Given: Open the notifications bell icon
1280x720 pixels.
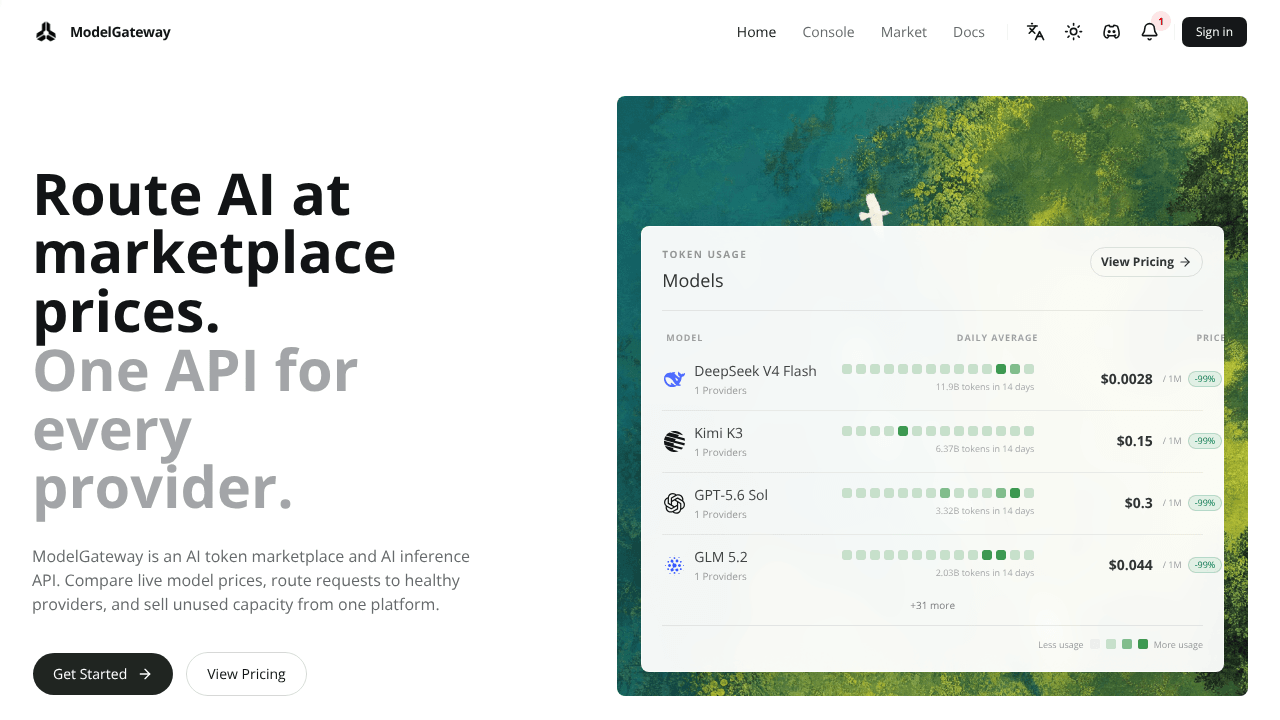Looking at the screenshot, I should [x=1150, y=32].
